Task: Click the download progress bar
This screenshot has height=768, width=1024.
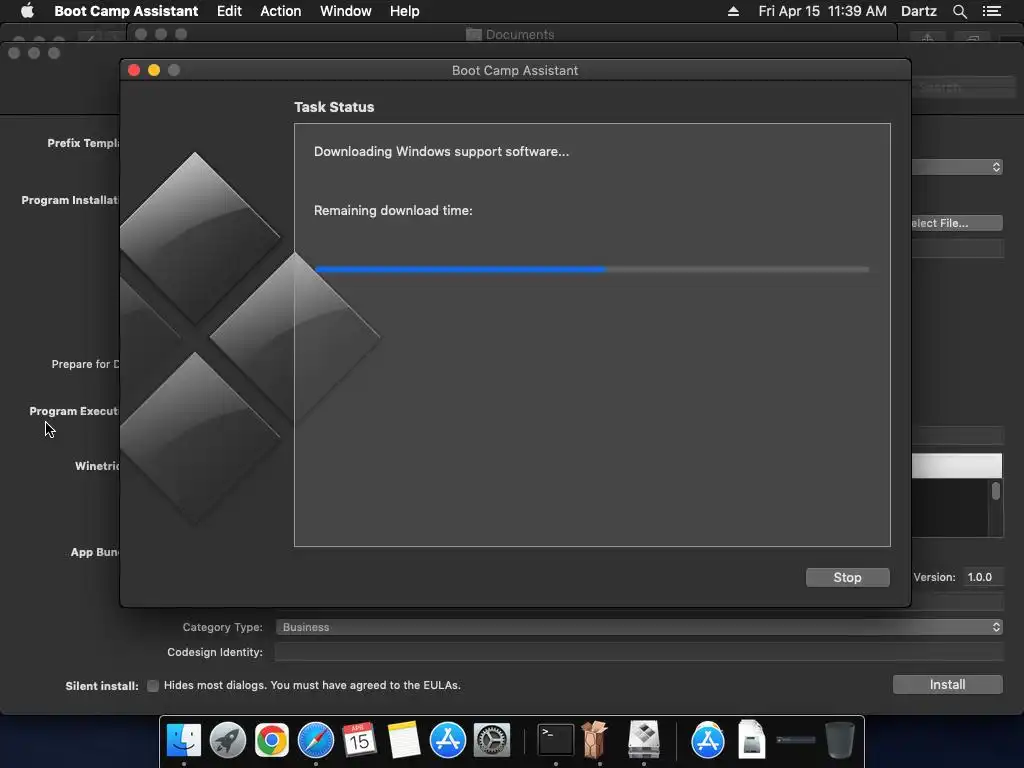Action: click(592, 269)
